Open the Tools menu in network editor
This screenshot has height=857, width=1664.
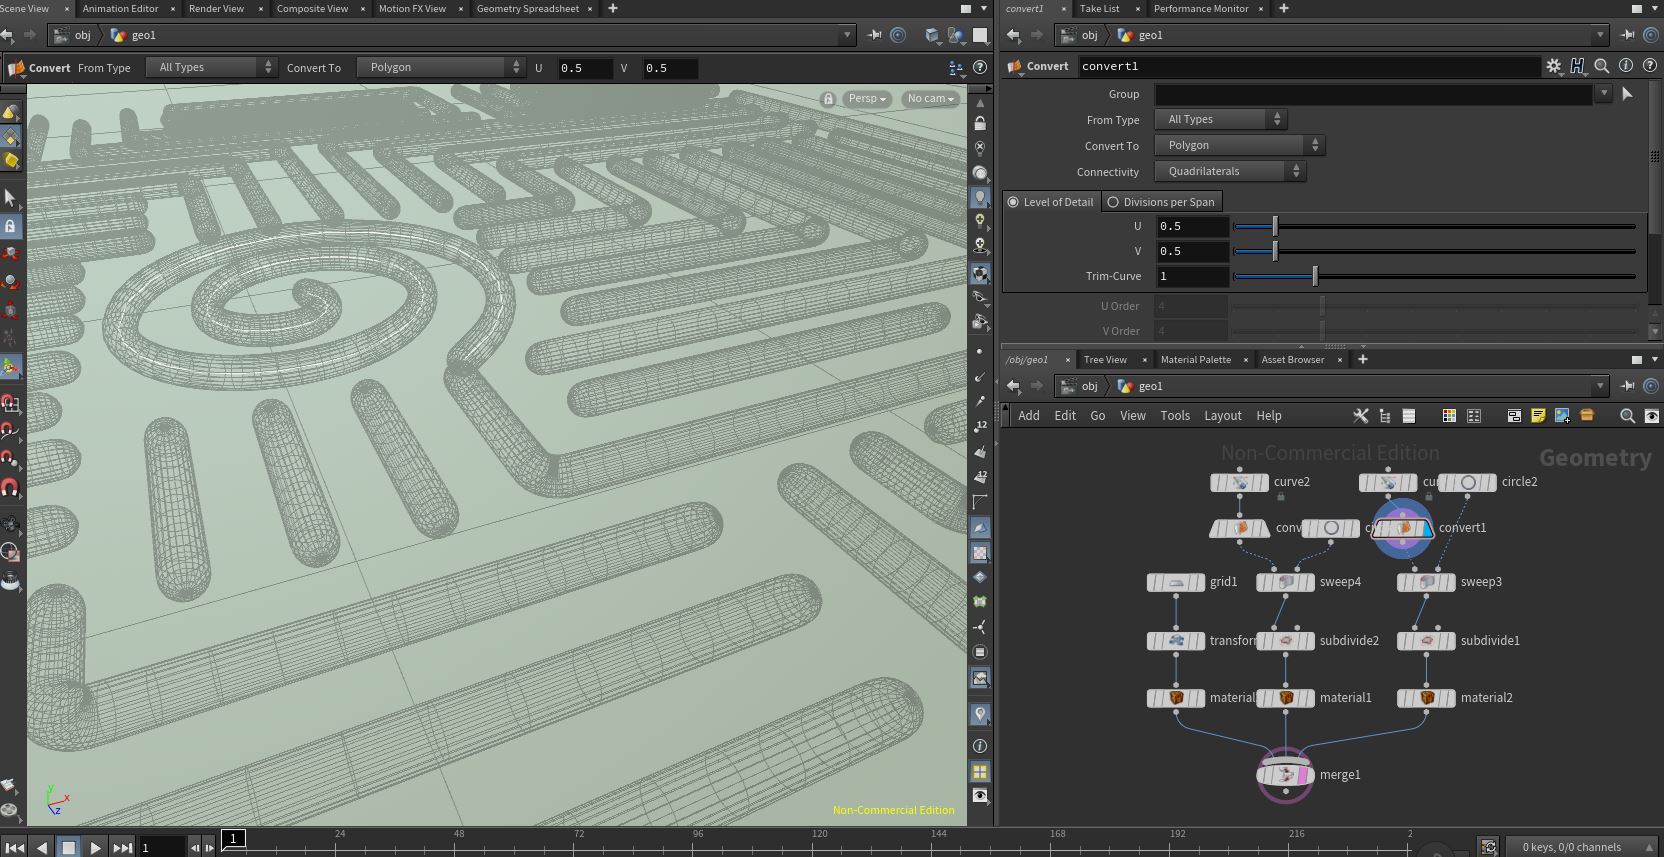[x=1175, y=416]
